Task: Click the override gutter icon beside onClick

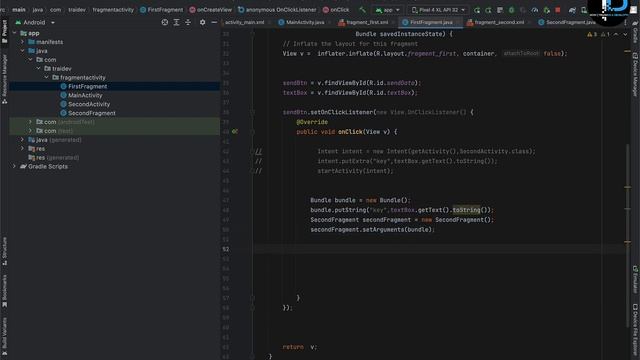Action: [x=235, y=131]
